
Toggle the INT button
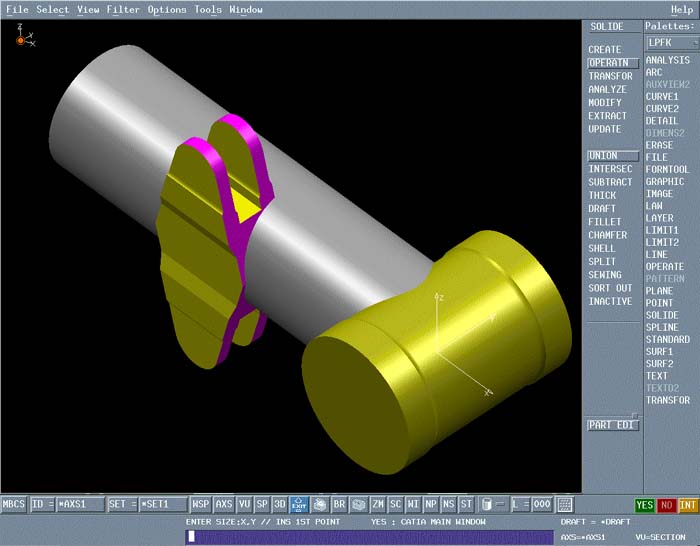pyautogui.click(x=687, y=505)
